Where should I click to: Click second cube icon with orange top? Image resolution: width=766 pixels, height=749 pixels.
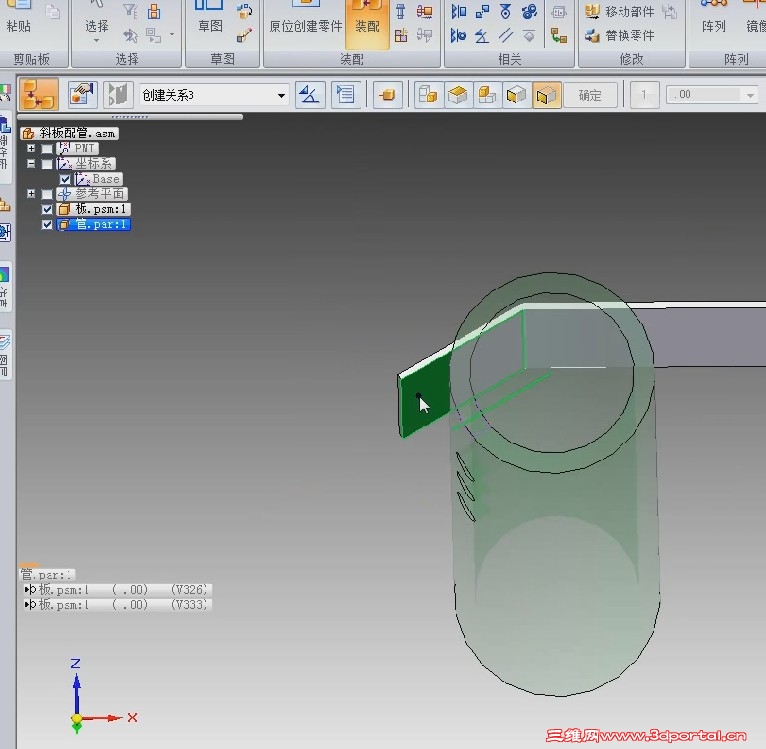point(458,94)
